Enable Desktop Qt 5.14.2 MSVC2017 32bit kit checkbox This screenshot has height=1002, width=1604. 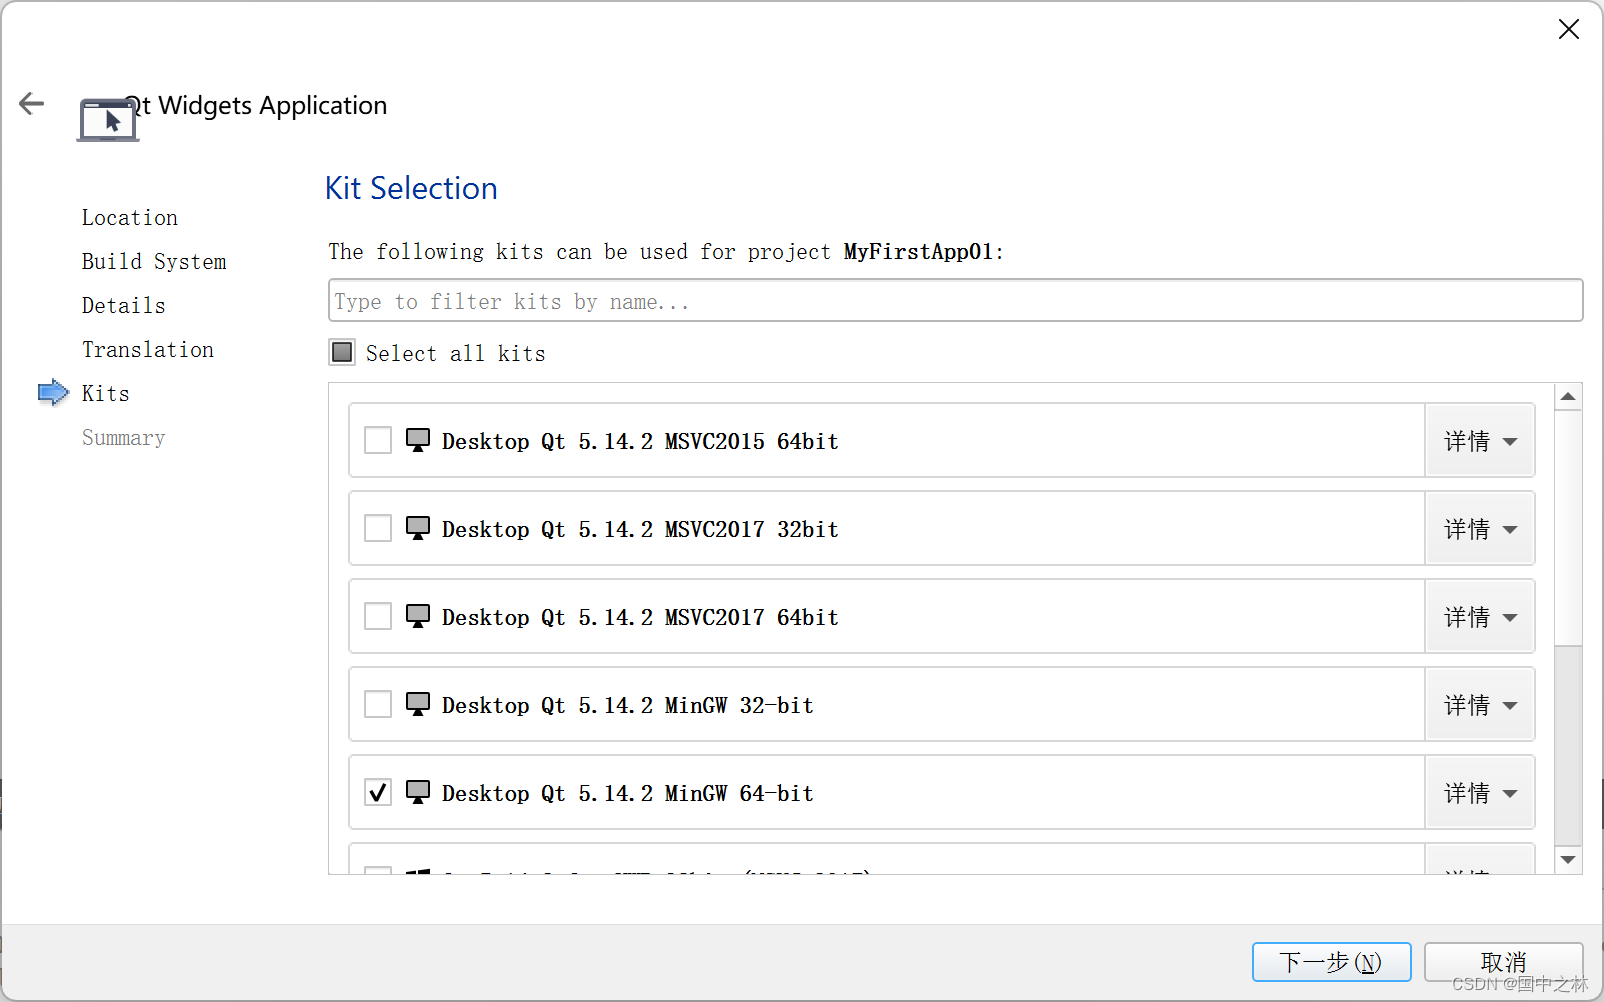pos(378,528)
